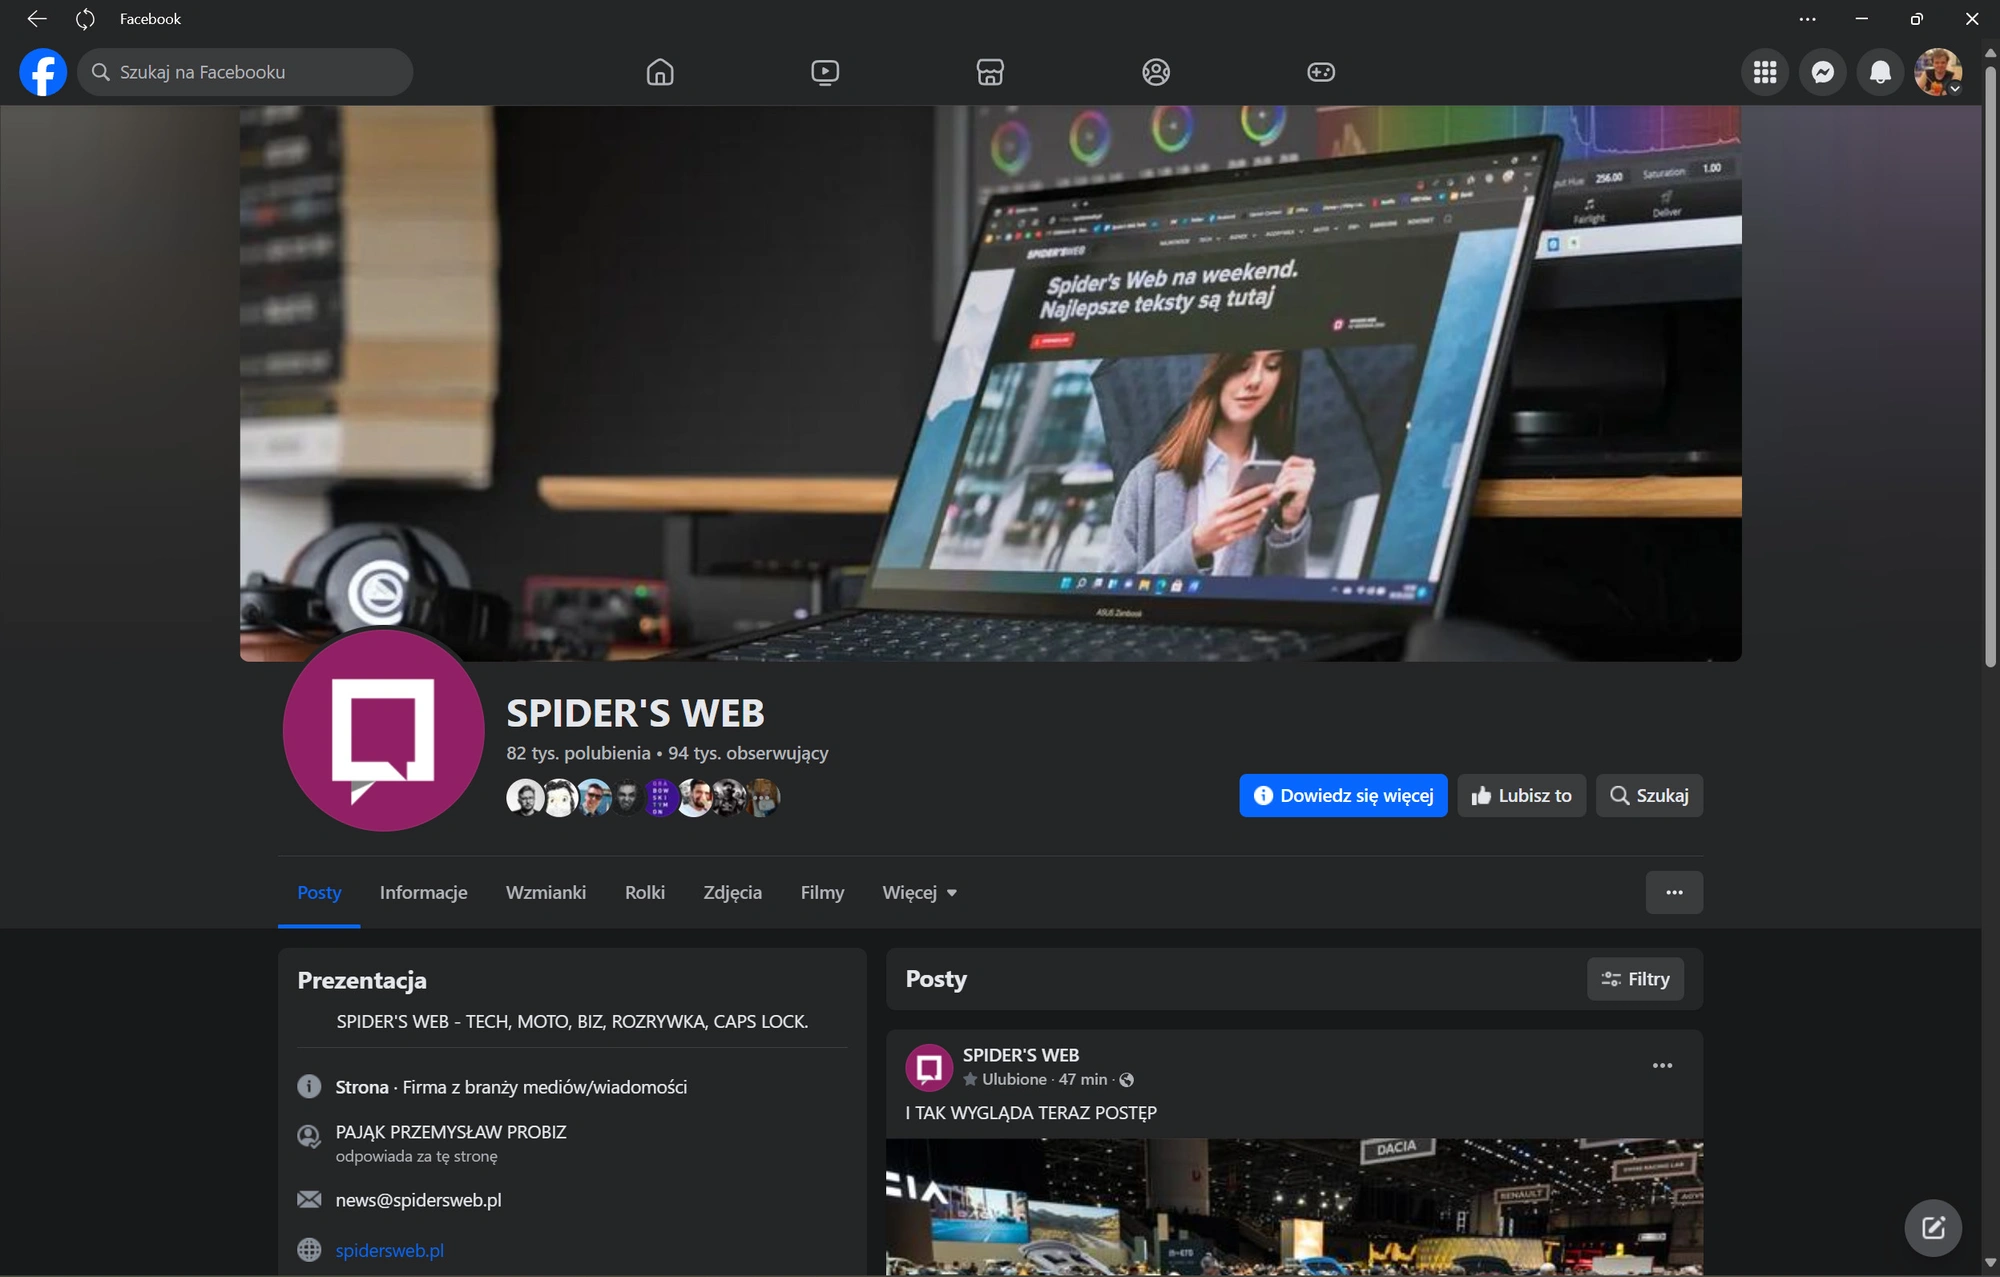Switch to the Rolki tab

coord(645,892)
